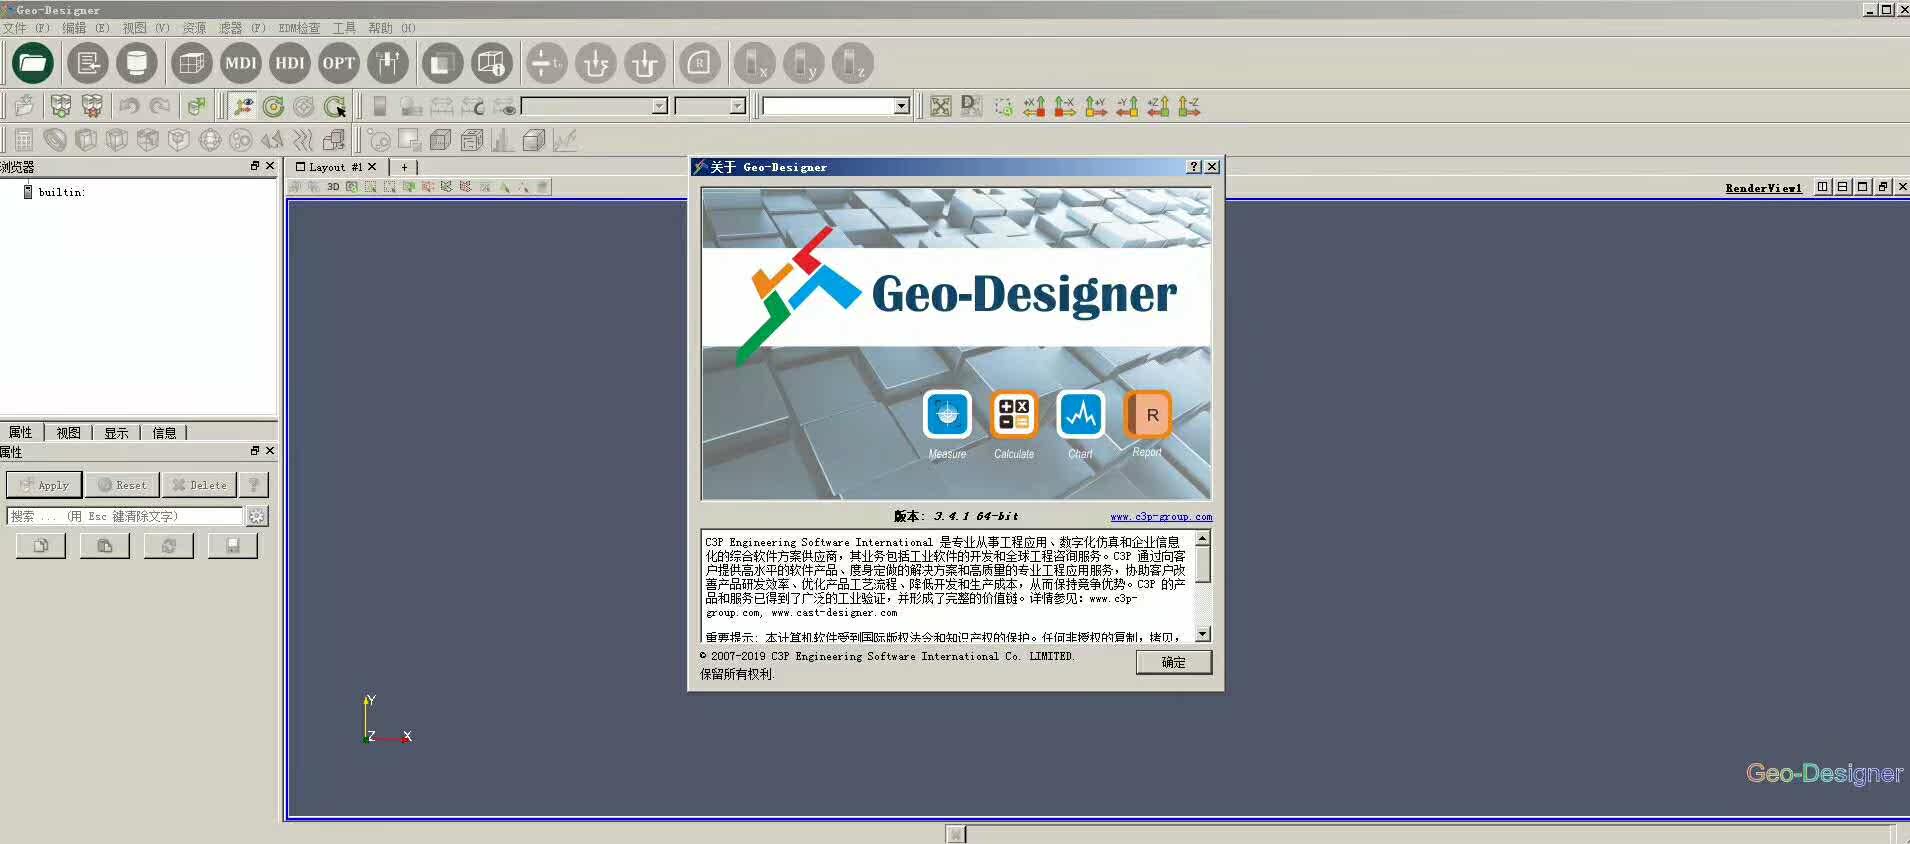Click the OPT round toolbar button
This screenshot has height=844, width=1910.
click(339, 63)
